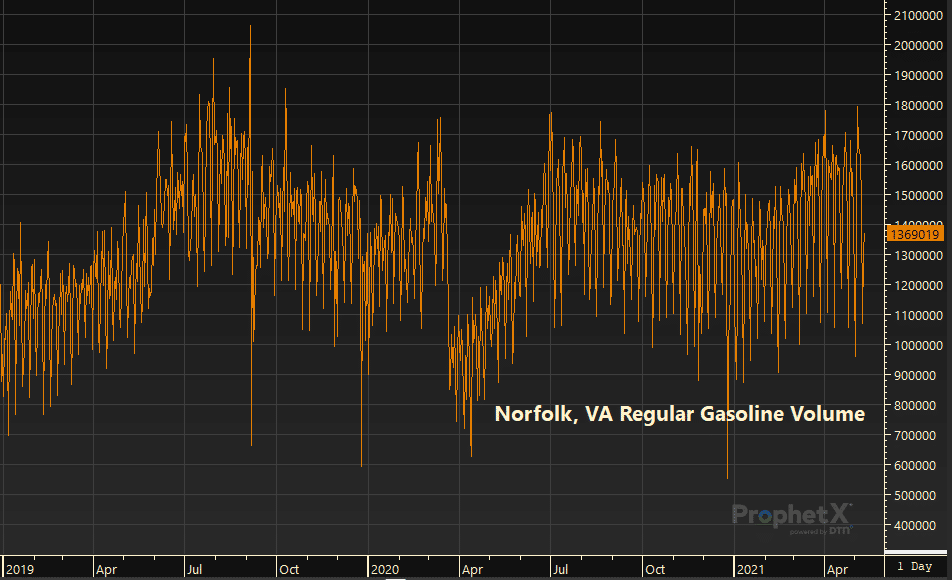
Task: Click the 600000 value on price axis
Action: click(x=915, y=466)
